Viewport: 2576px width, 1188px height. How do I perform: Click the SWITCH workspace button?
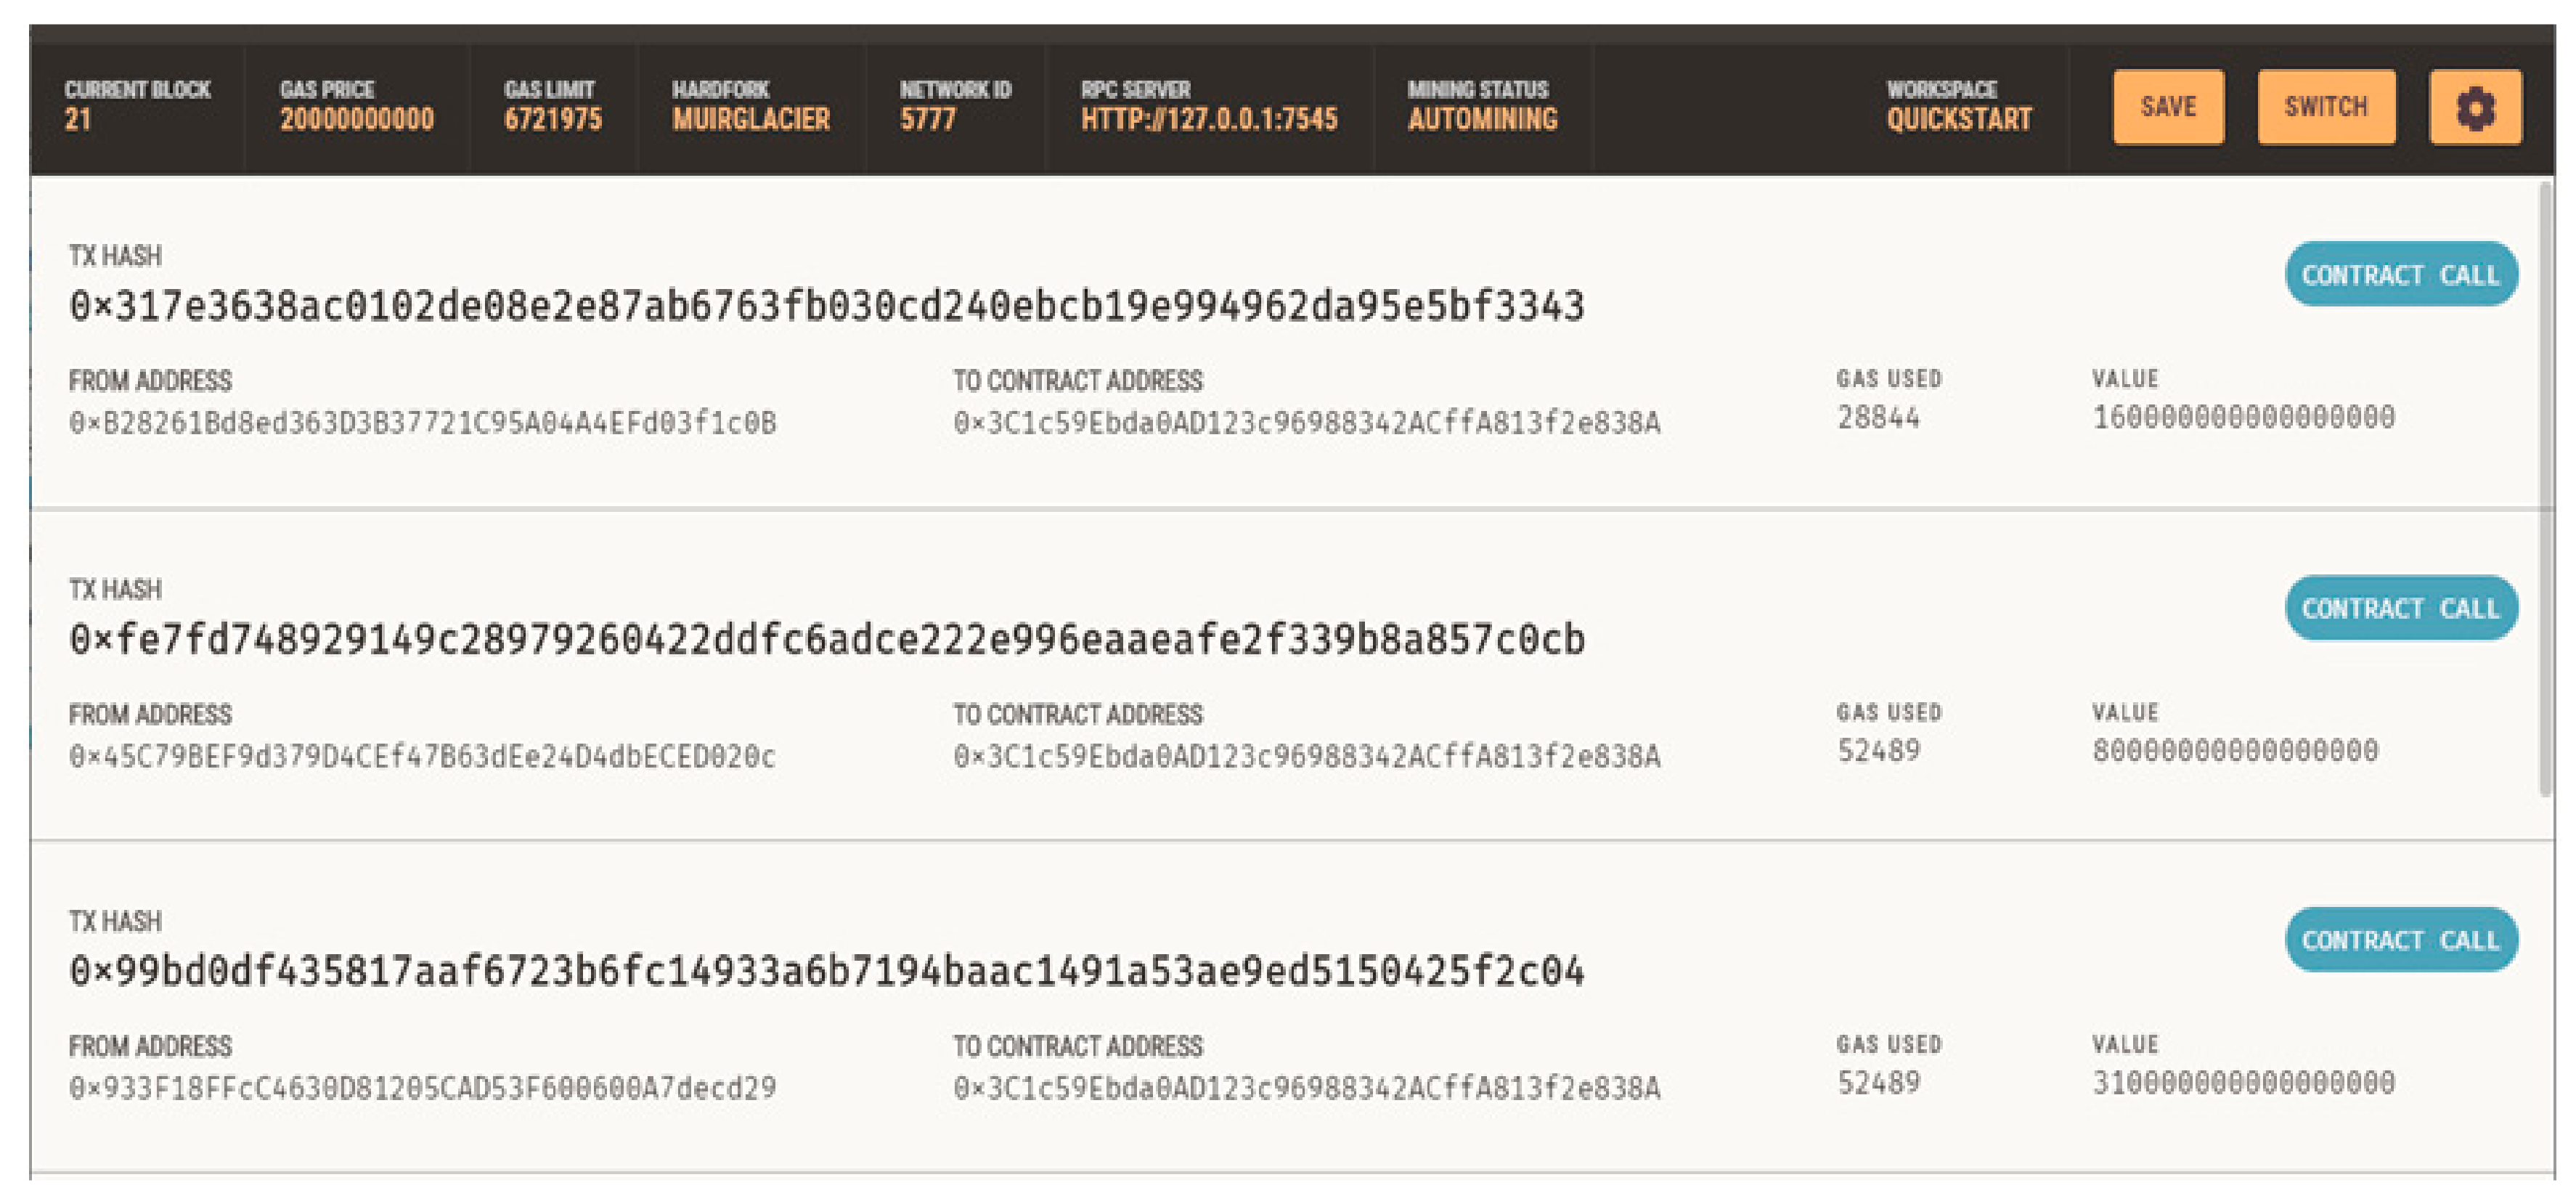(2325, 107)
